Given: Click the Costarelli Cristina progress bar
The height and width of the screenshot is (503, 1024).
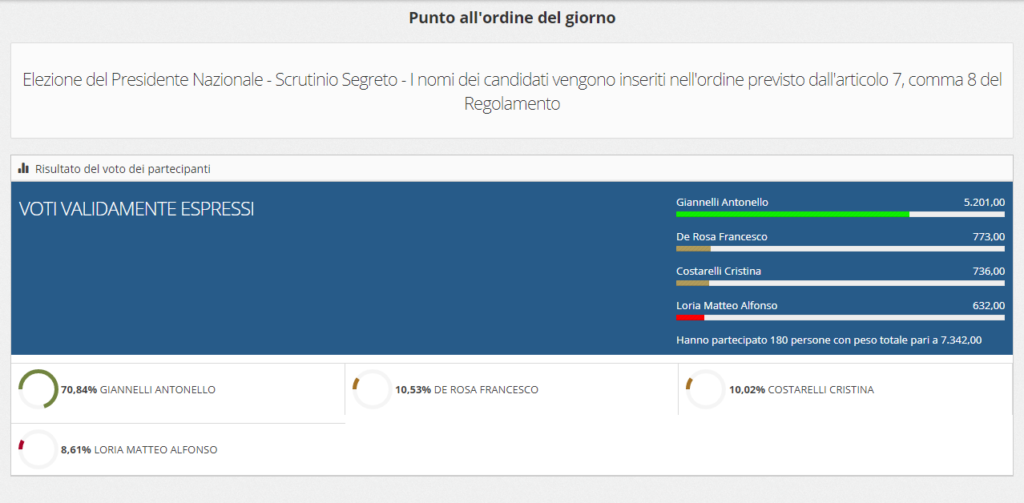Looking at the screenshot, I should (x=840, y=283).
